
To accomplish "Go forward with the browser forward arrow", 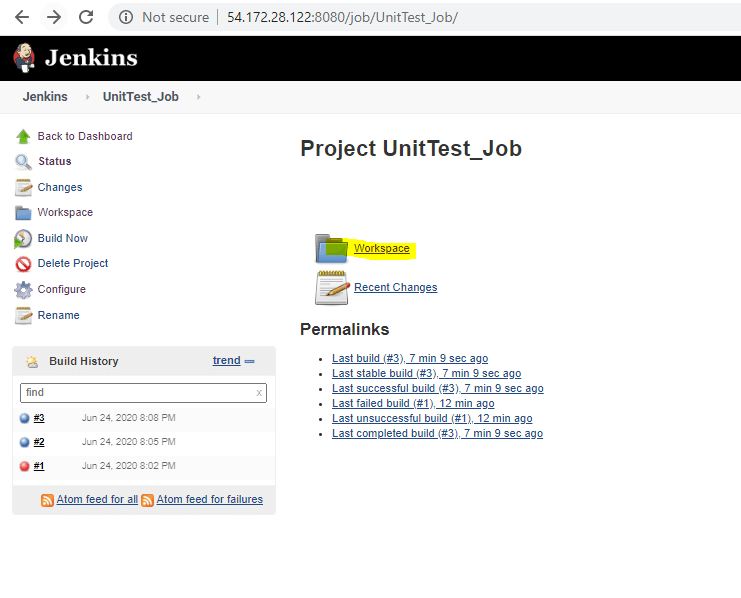I will tap(54, 17).
